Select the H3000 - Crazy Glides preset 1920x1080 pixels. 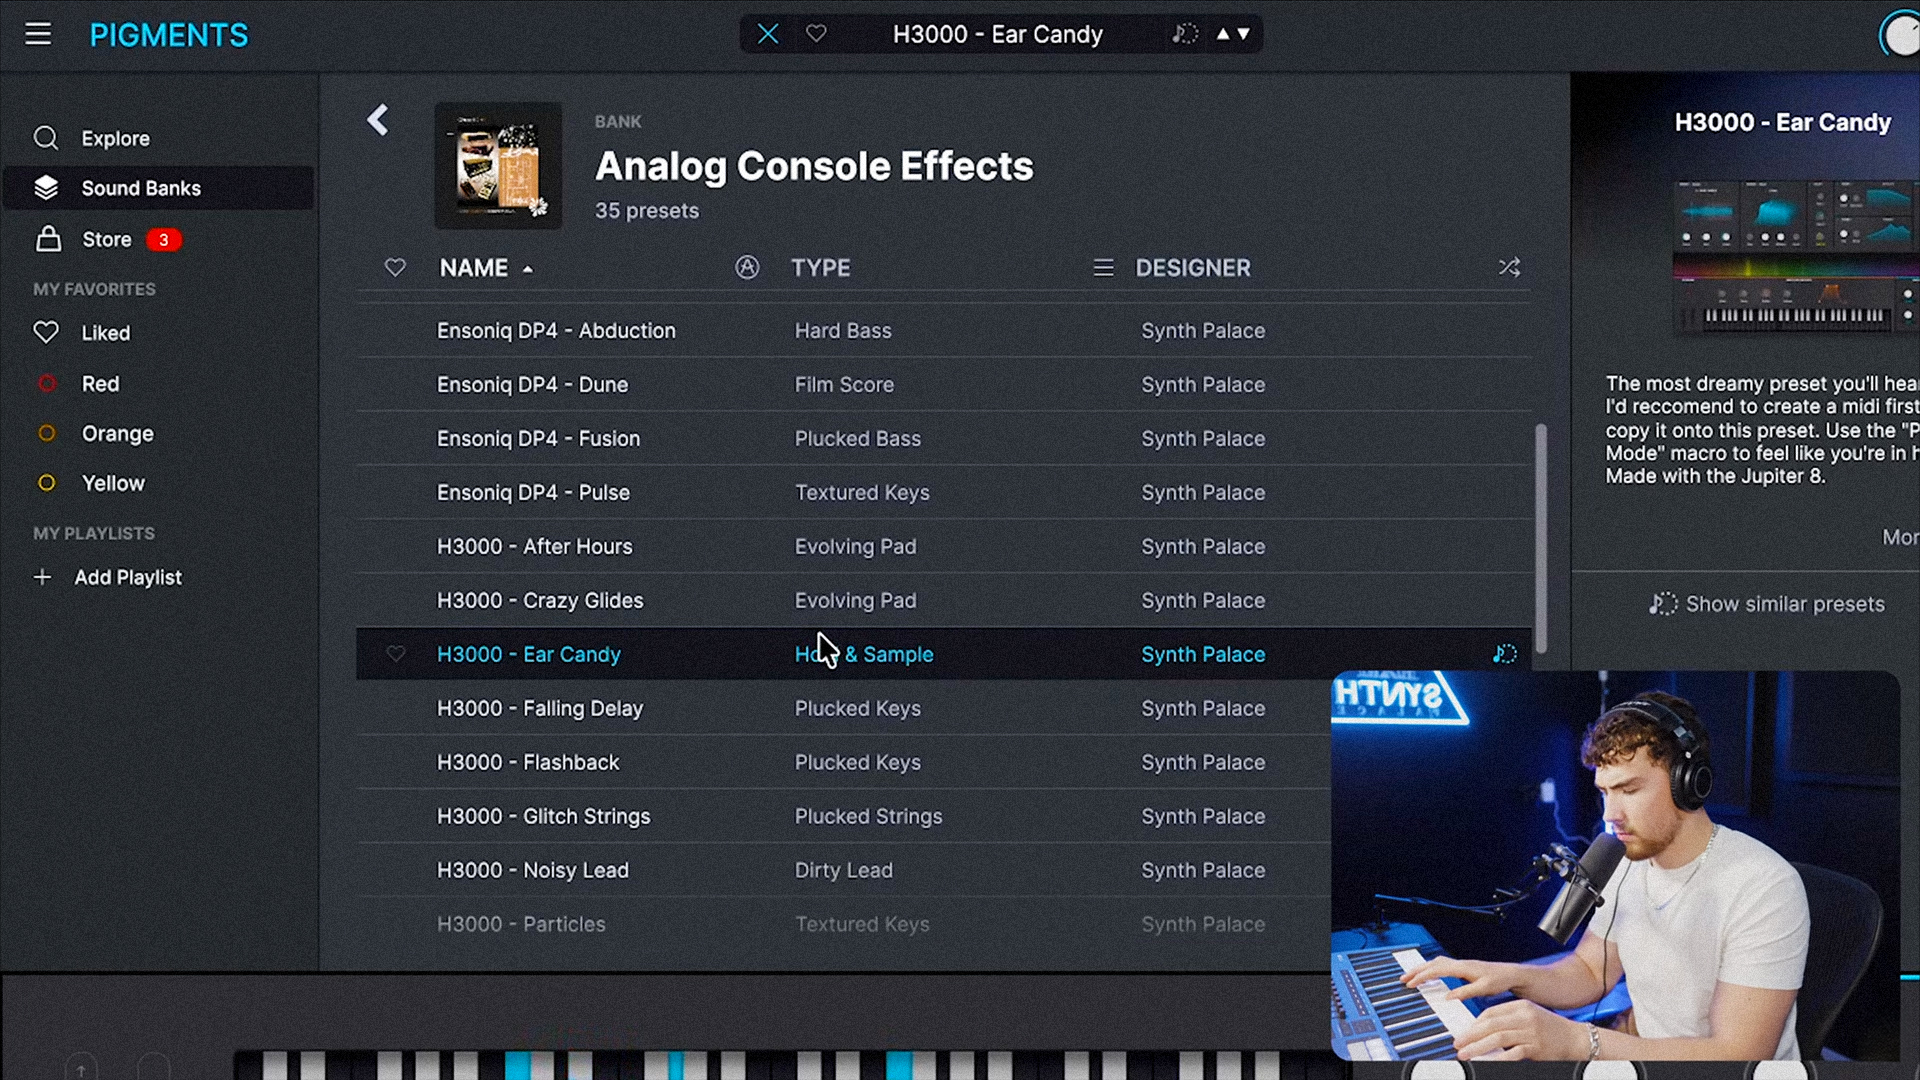coord(943,601)
